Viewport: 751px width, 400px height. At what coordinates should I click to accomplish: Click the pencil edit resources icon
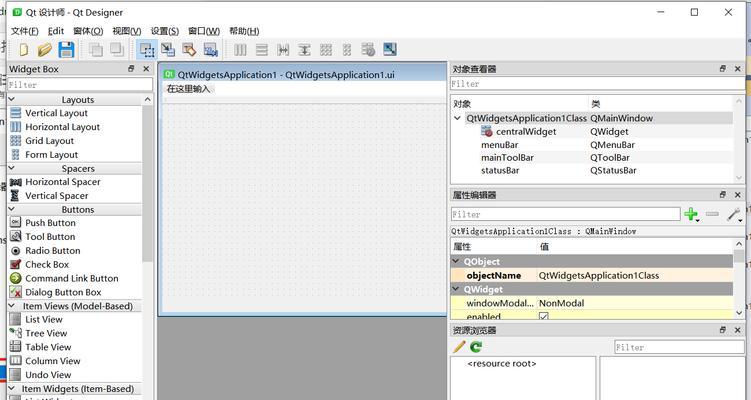click(459, 347)
